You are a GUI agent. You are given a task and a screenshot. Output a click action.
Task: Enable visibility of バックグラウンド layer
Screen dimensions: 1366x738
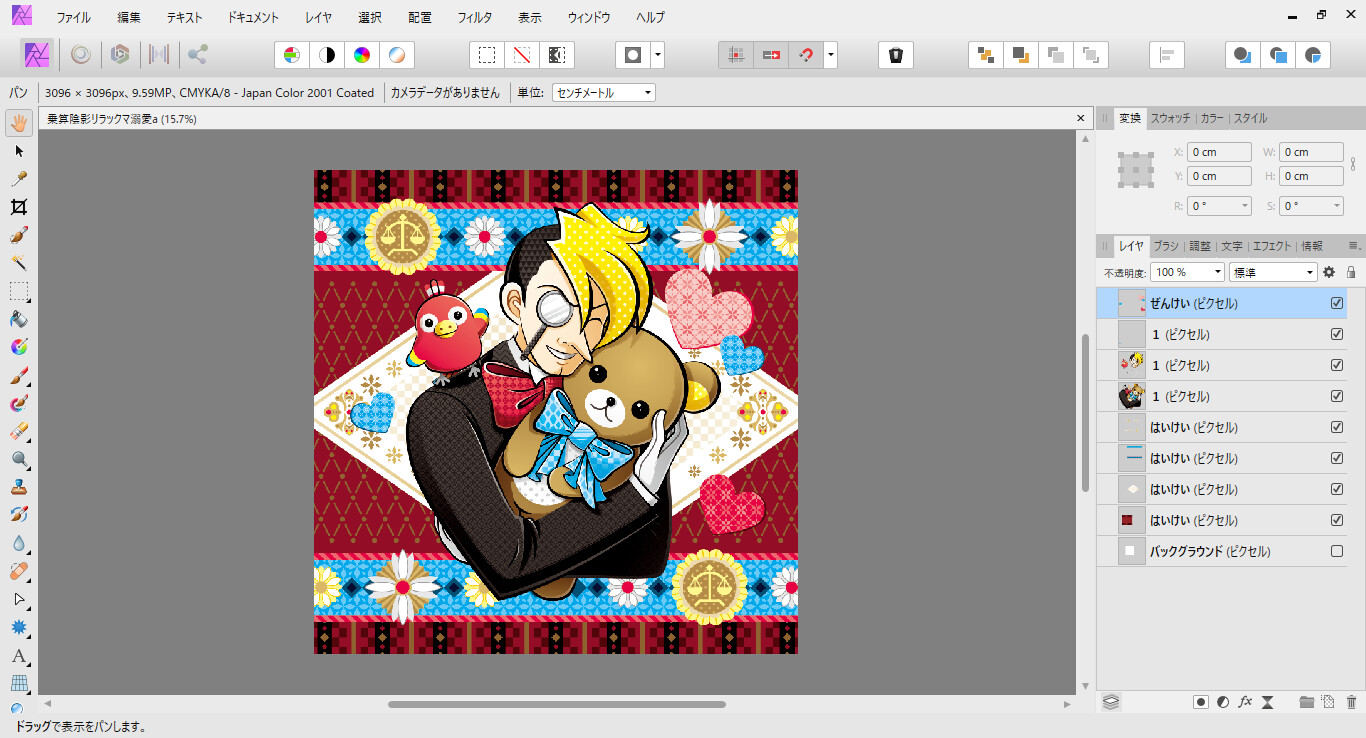pyautogui.click(x=1337, y=551)
